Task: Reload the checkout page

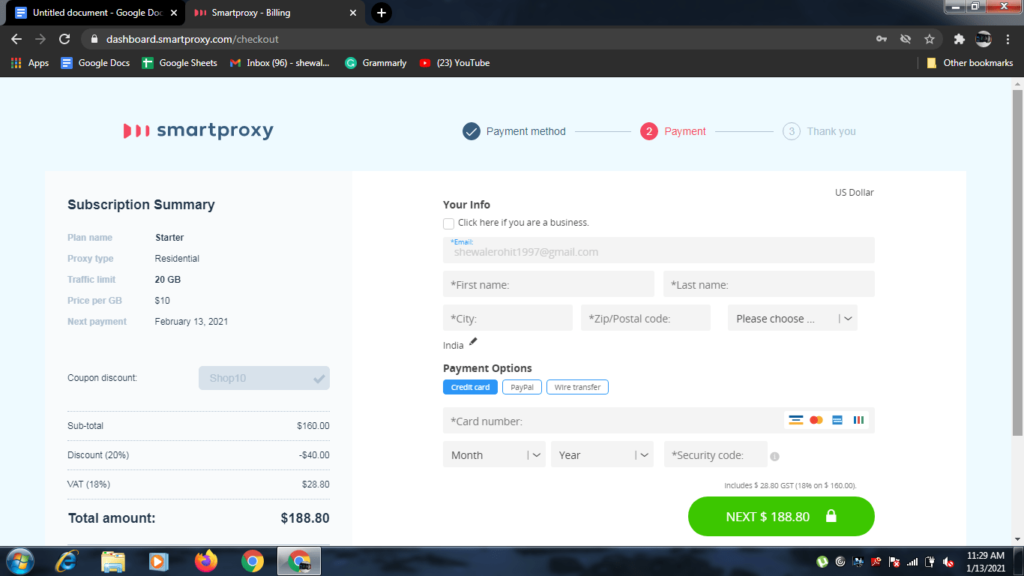Action: tap(64, 39)
